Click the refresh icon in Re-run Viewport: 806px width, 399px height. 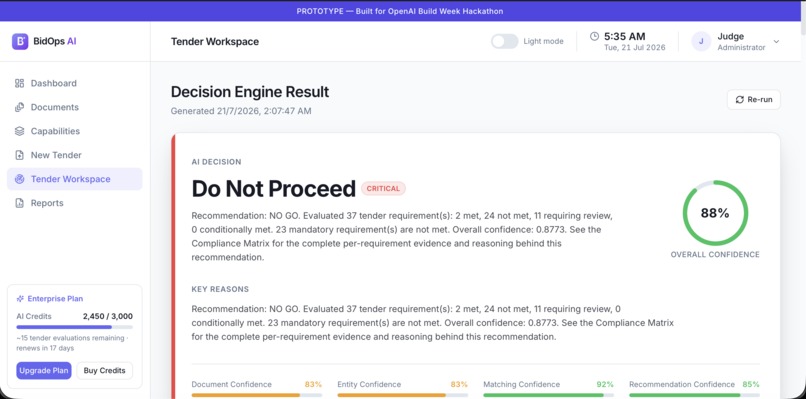[740, 100]
